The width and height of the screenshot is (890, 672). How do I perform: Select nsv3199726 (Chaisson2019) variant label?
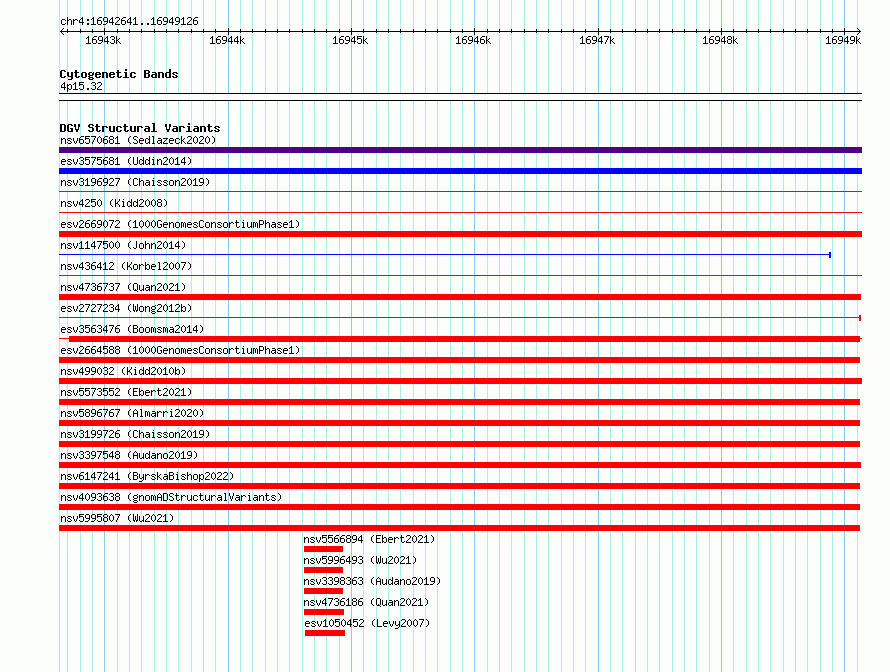click(x=135, y=434)
